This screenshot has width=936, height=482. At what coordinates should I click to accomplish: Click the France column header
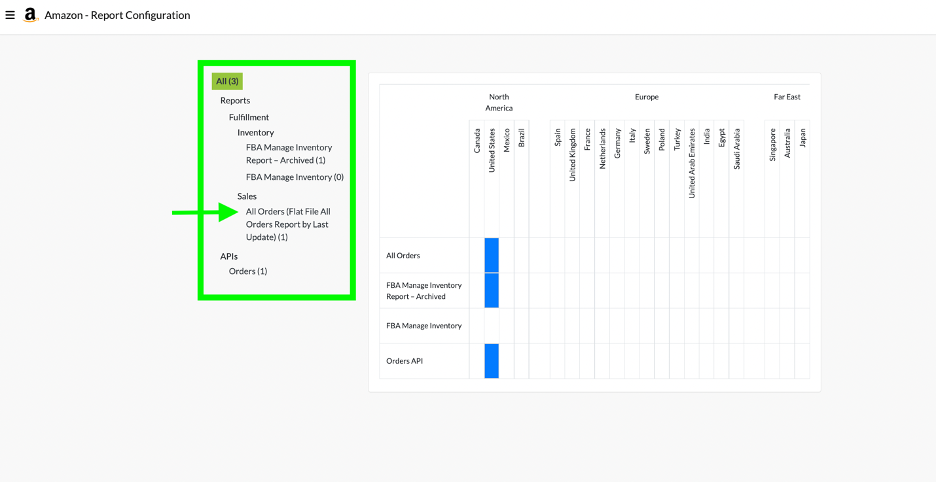[x=587, y=139]
